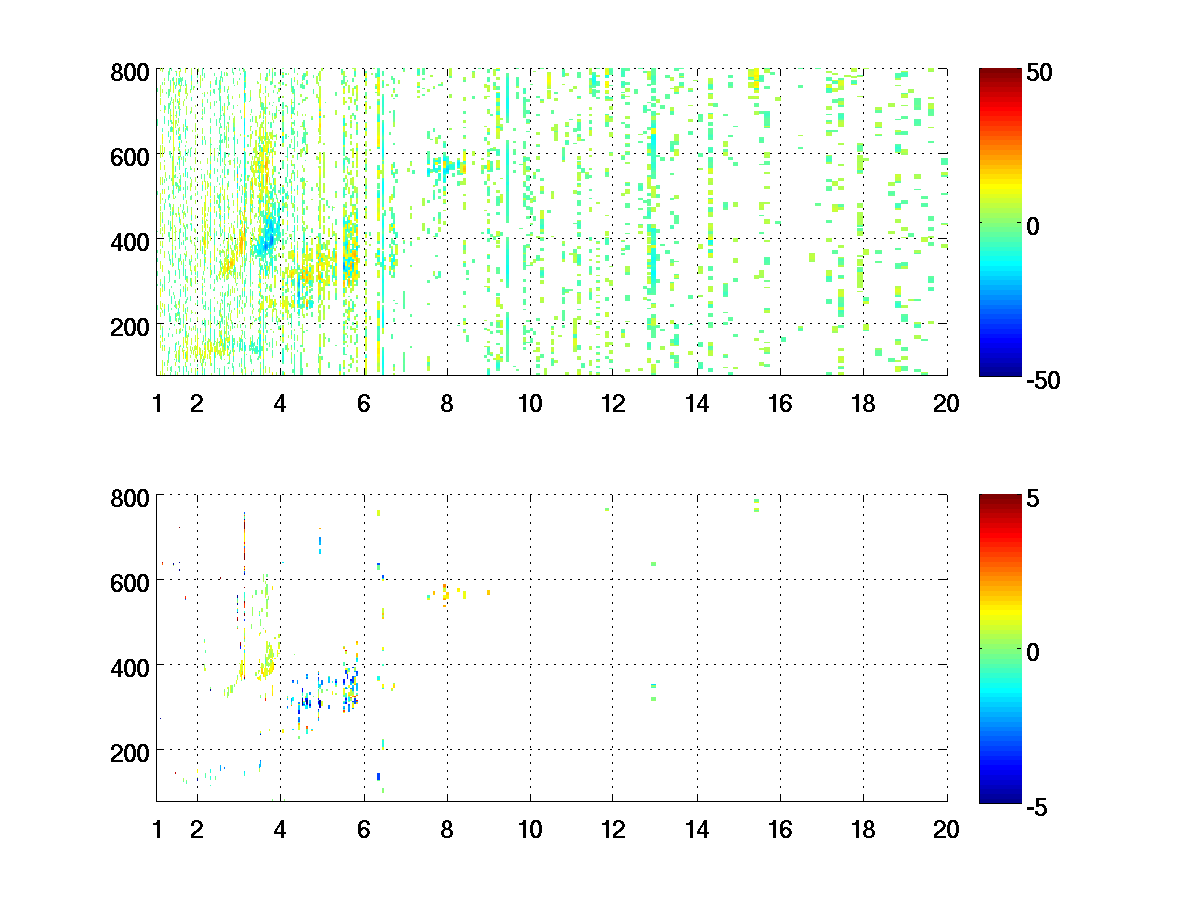Viewport: 1200px width, 900px height.
Task: Click the '0' label on bottom colorbar
Action: click(x=1034, y=651)
